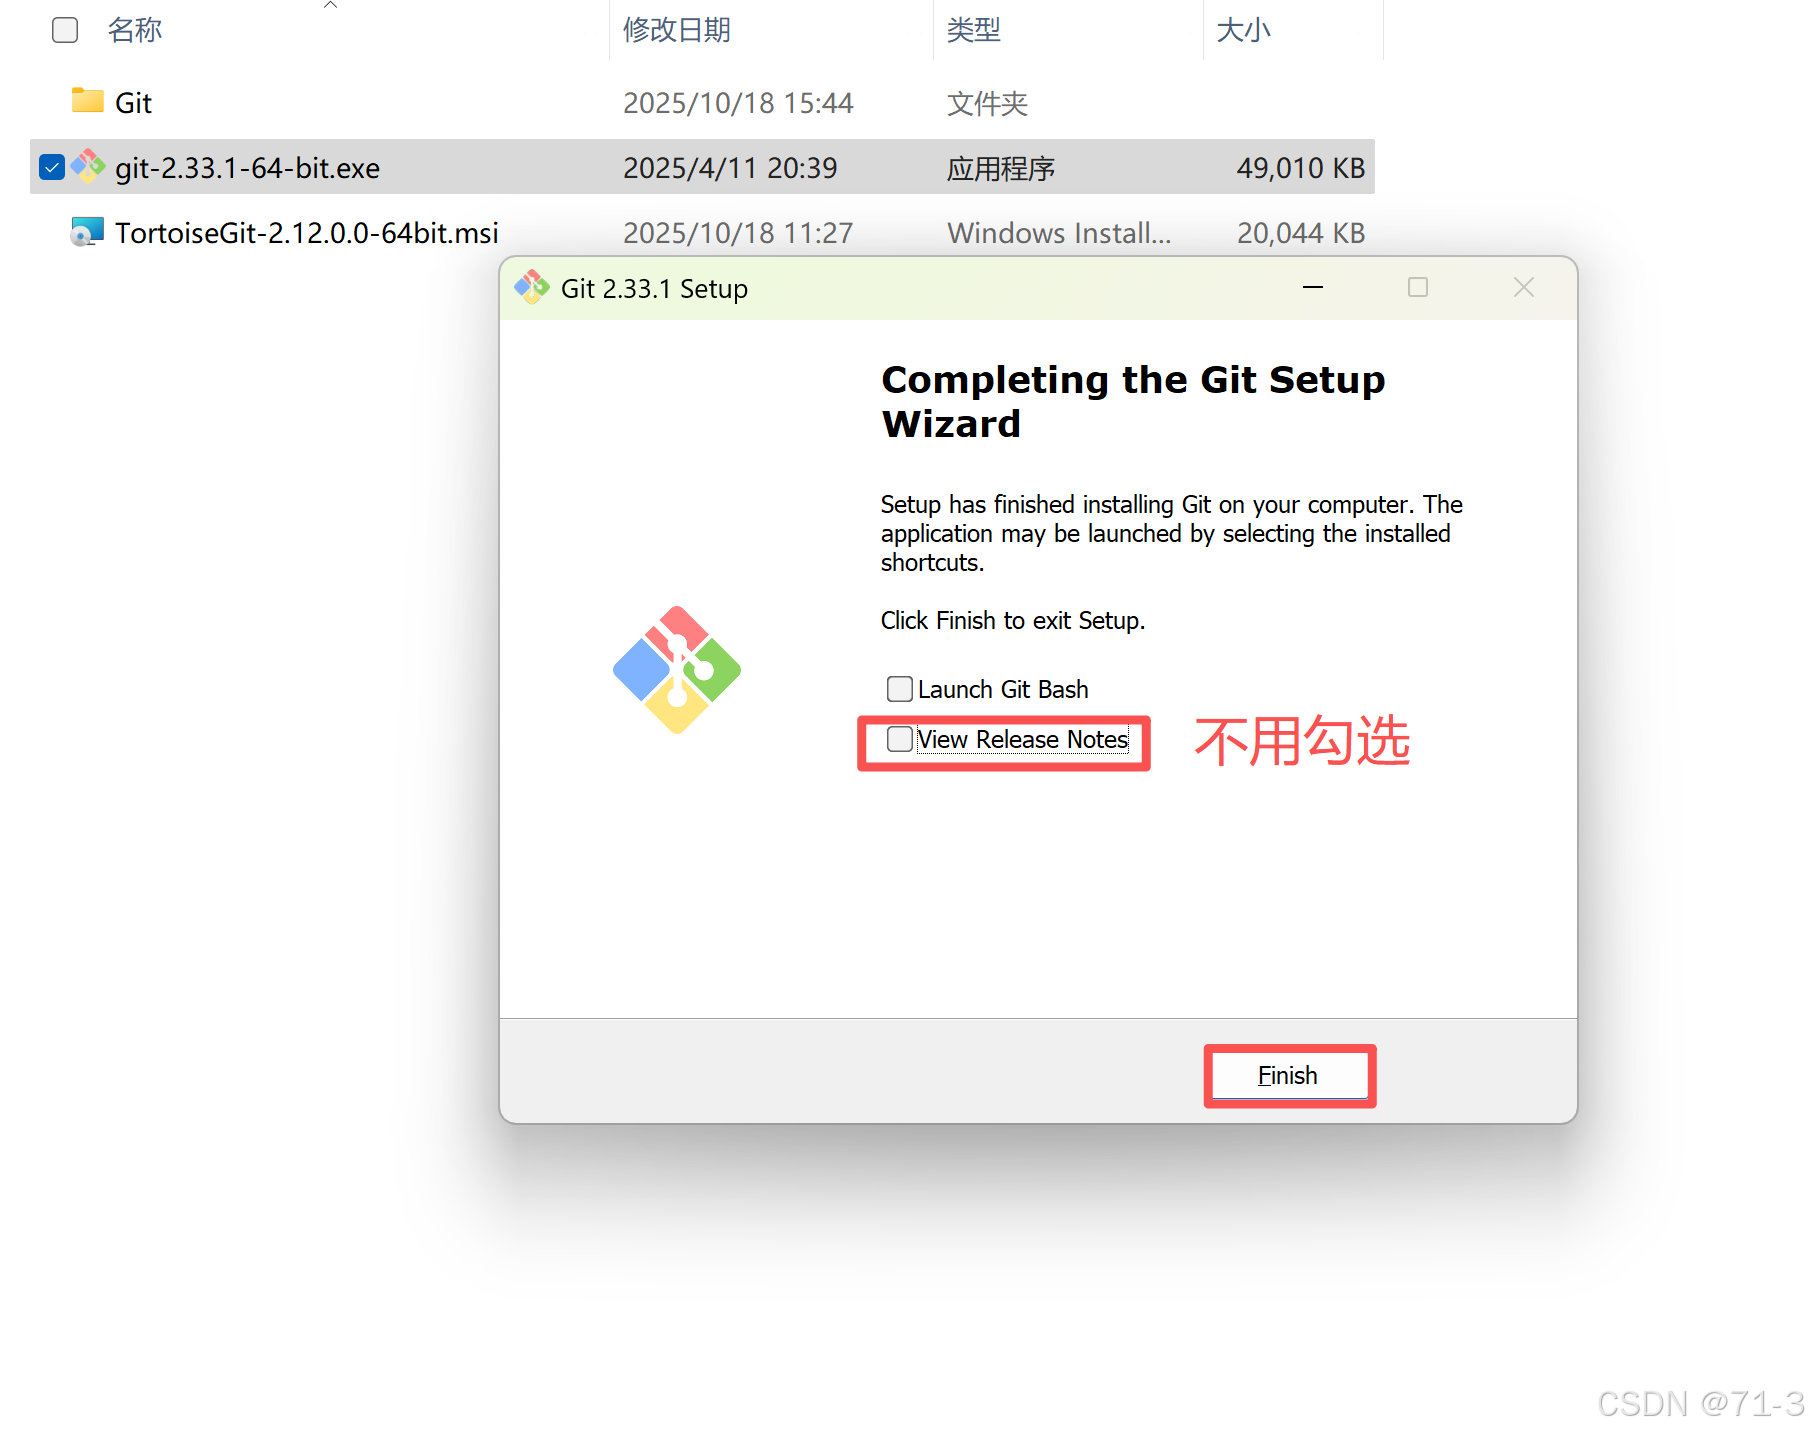This screenshot has width=1809, height=1436.
Task: Click Finish to exit Setup
Action: coord(1289,1075)
